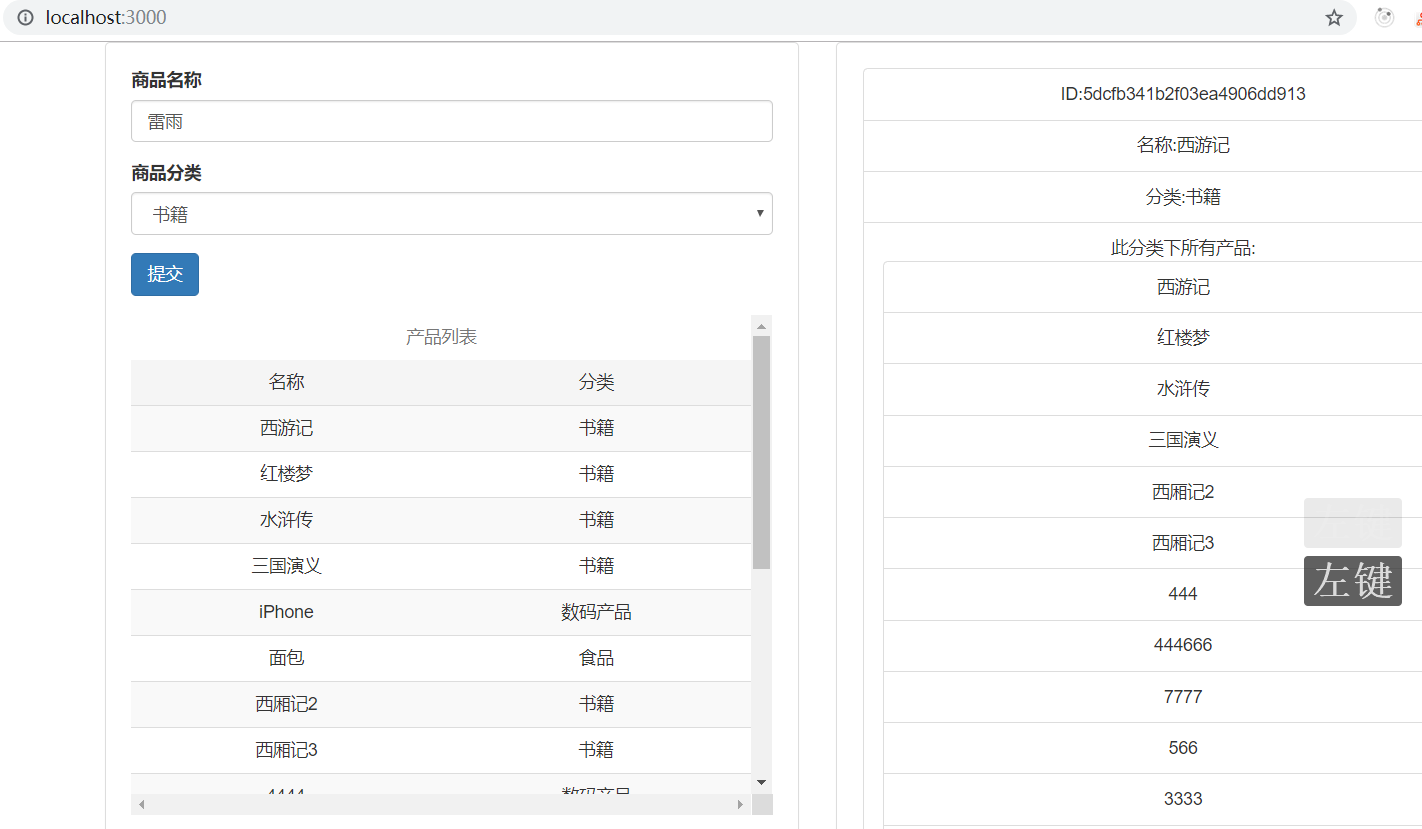Click the orange extension icon at top right

tap(1416, 17)
